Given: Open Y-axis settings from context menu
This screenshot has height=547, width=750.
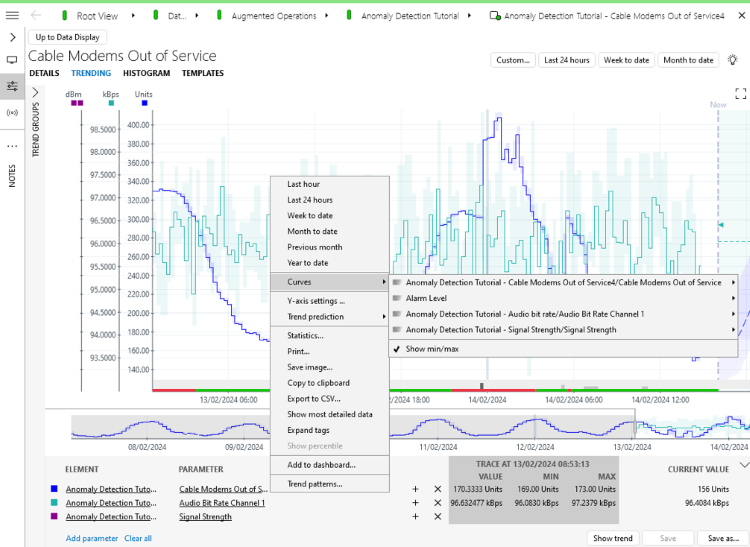Looking at the screenshot, I should (x=330, y=301).
